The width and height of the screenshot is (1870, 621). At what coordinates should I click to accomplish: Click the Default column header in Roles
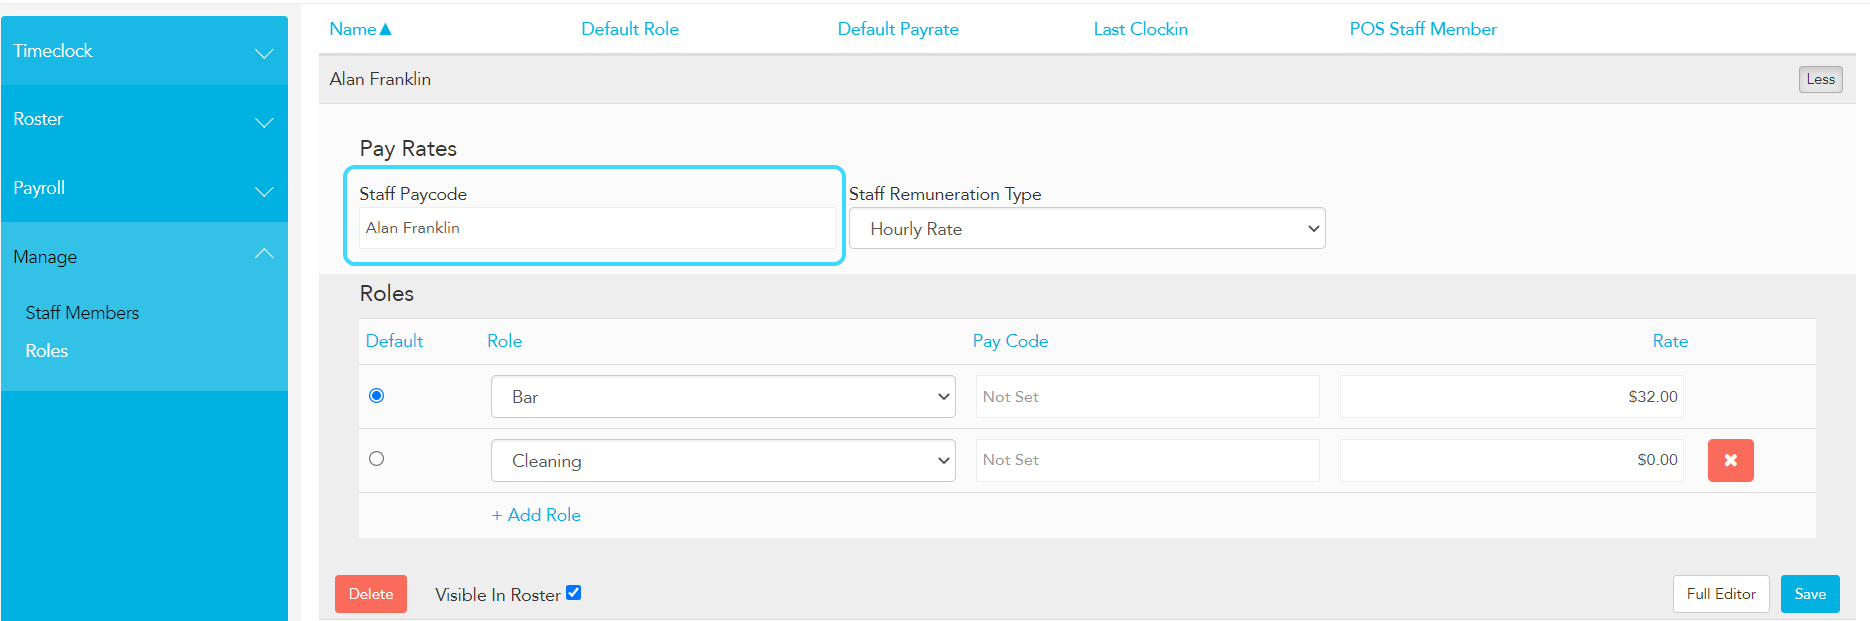point(394,341)
